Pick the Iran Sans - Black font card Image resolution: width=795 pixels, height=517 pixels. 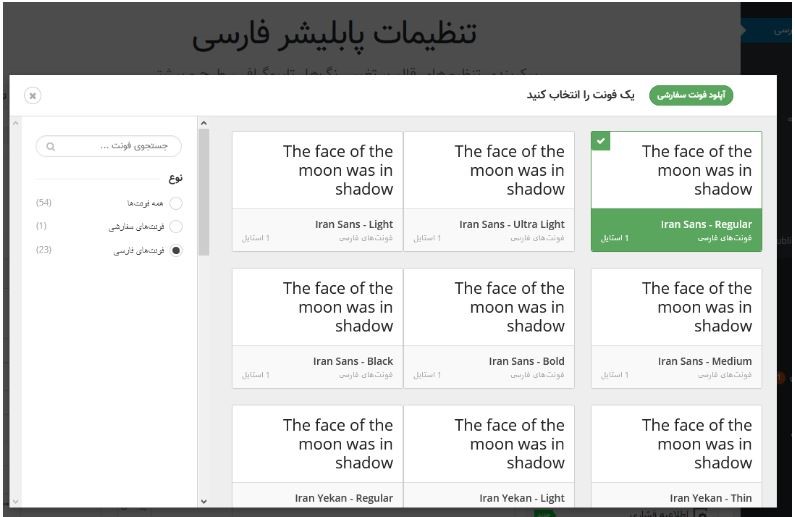point(318,328)
